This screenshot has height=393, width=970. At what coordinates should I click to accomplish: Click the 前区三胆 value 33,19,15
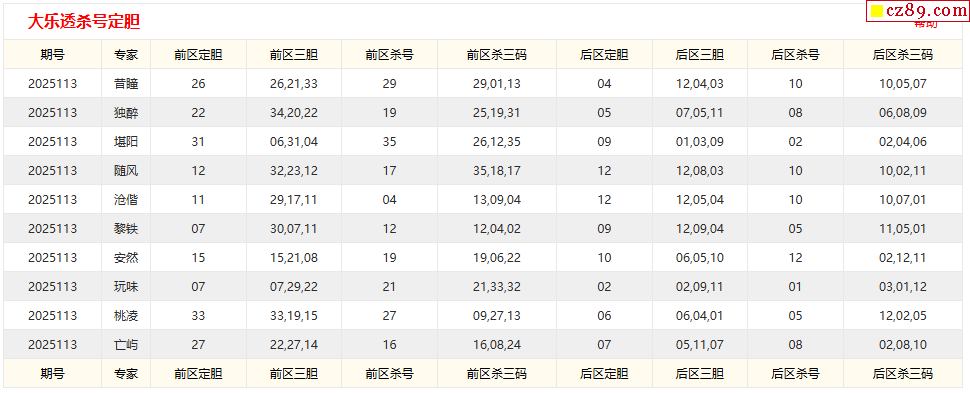point(294,316)
